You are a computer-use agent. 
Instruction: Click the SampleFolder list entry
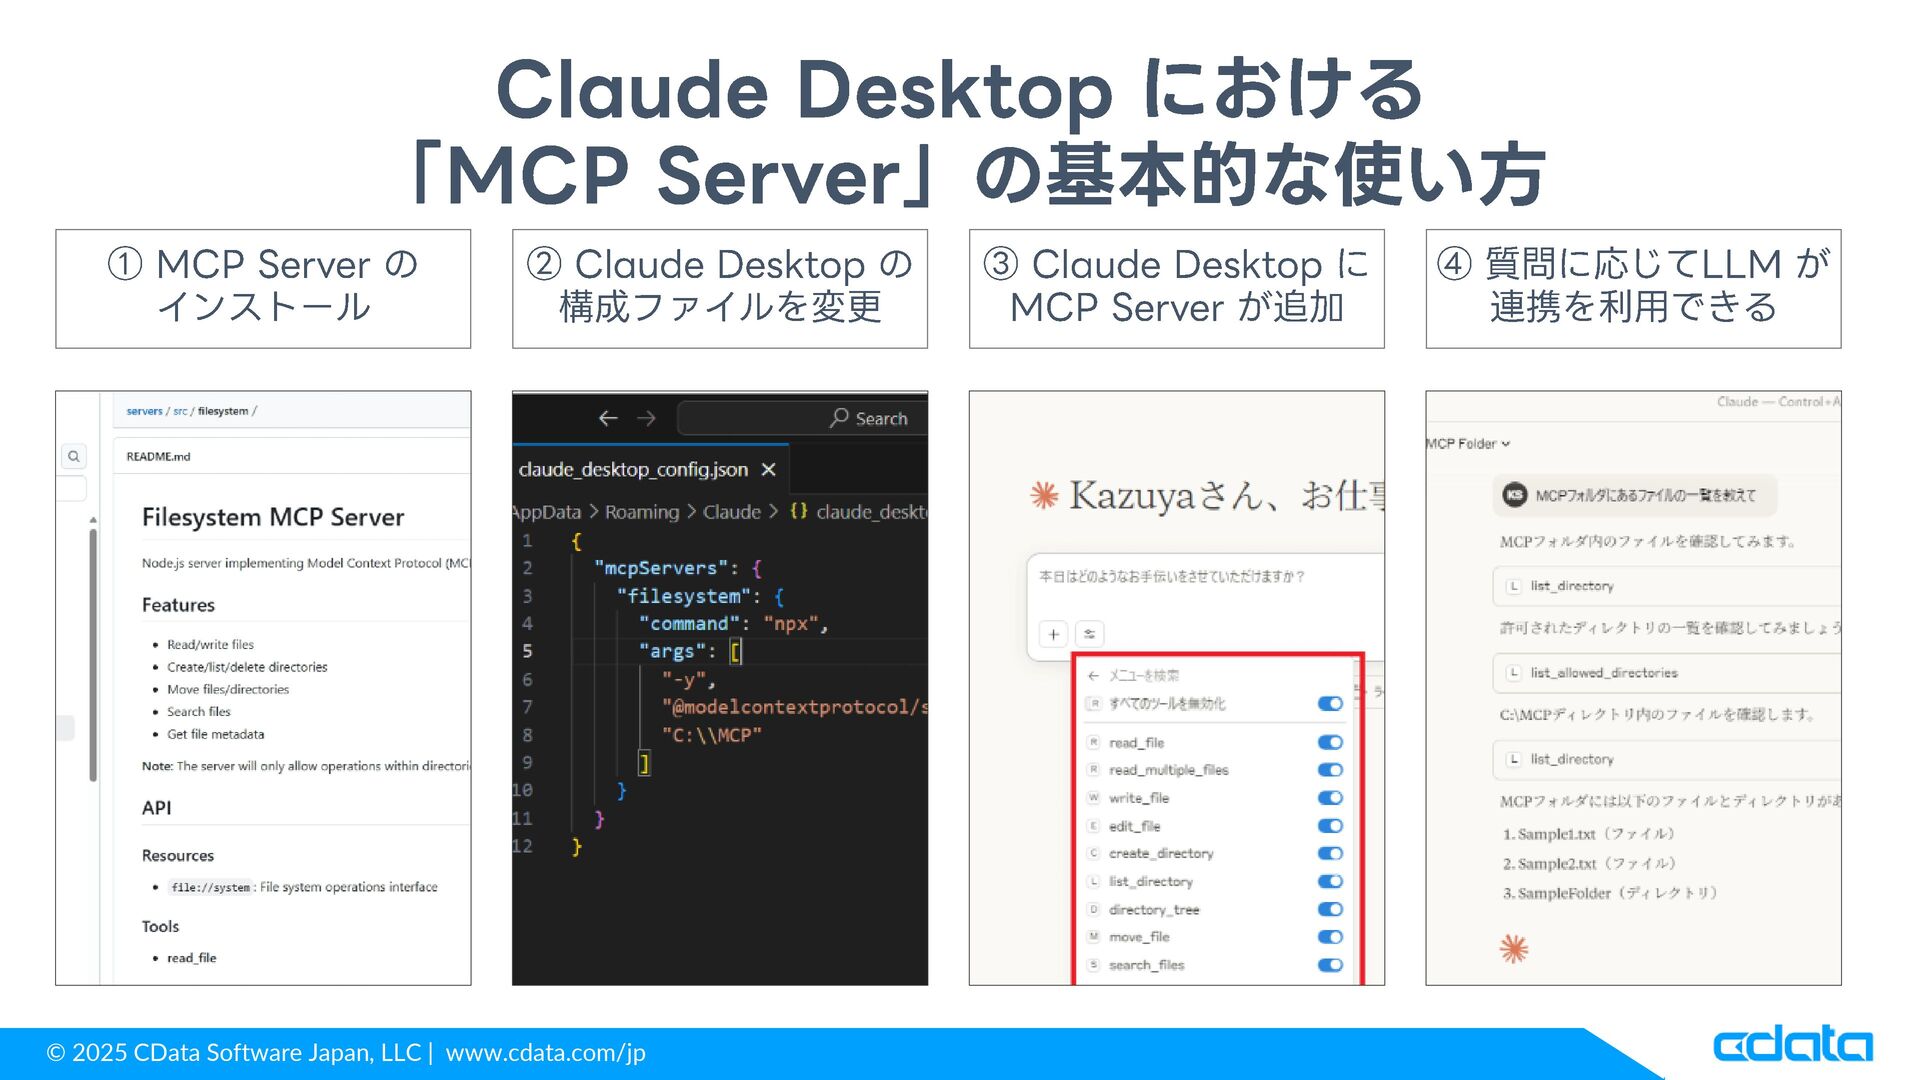[1610, 893]
